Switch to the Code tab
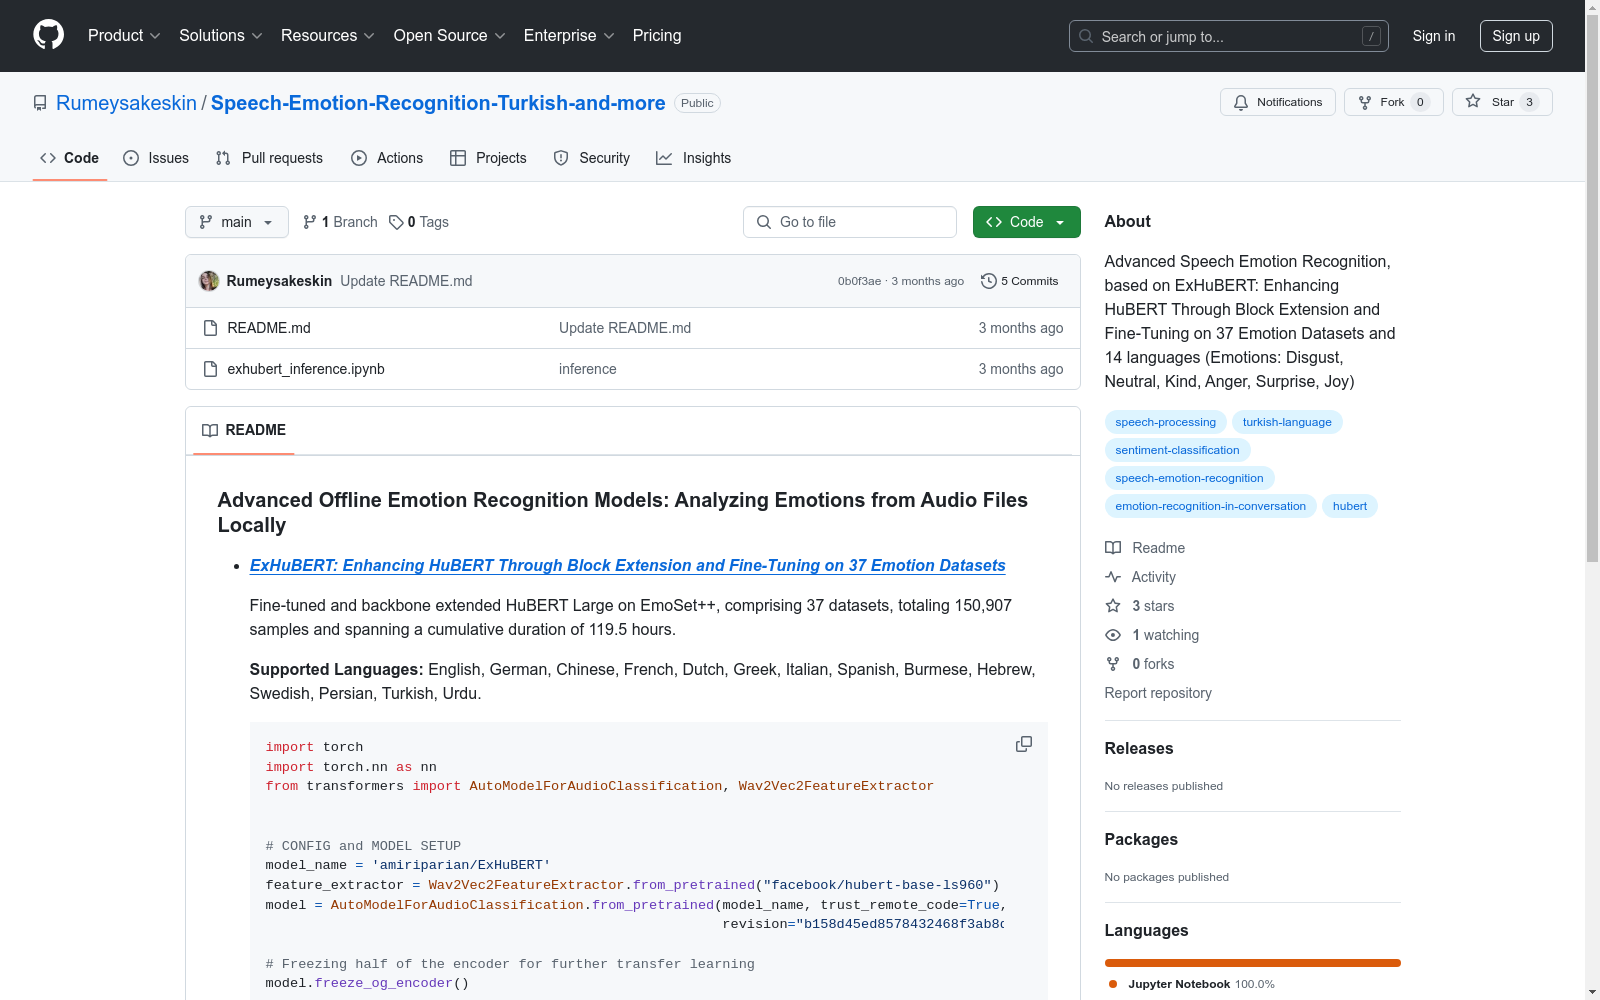 (x=70, y=158)
